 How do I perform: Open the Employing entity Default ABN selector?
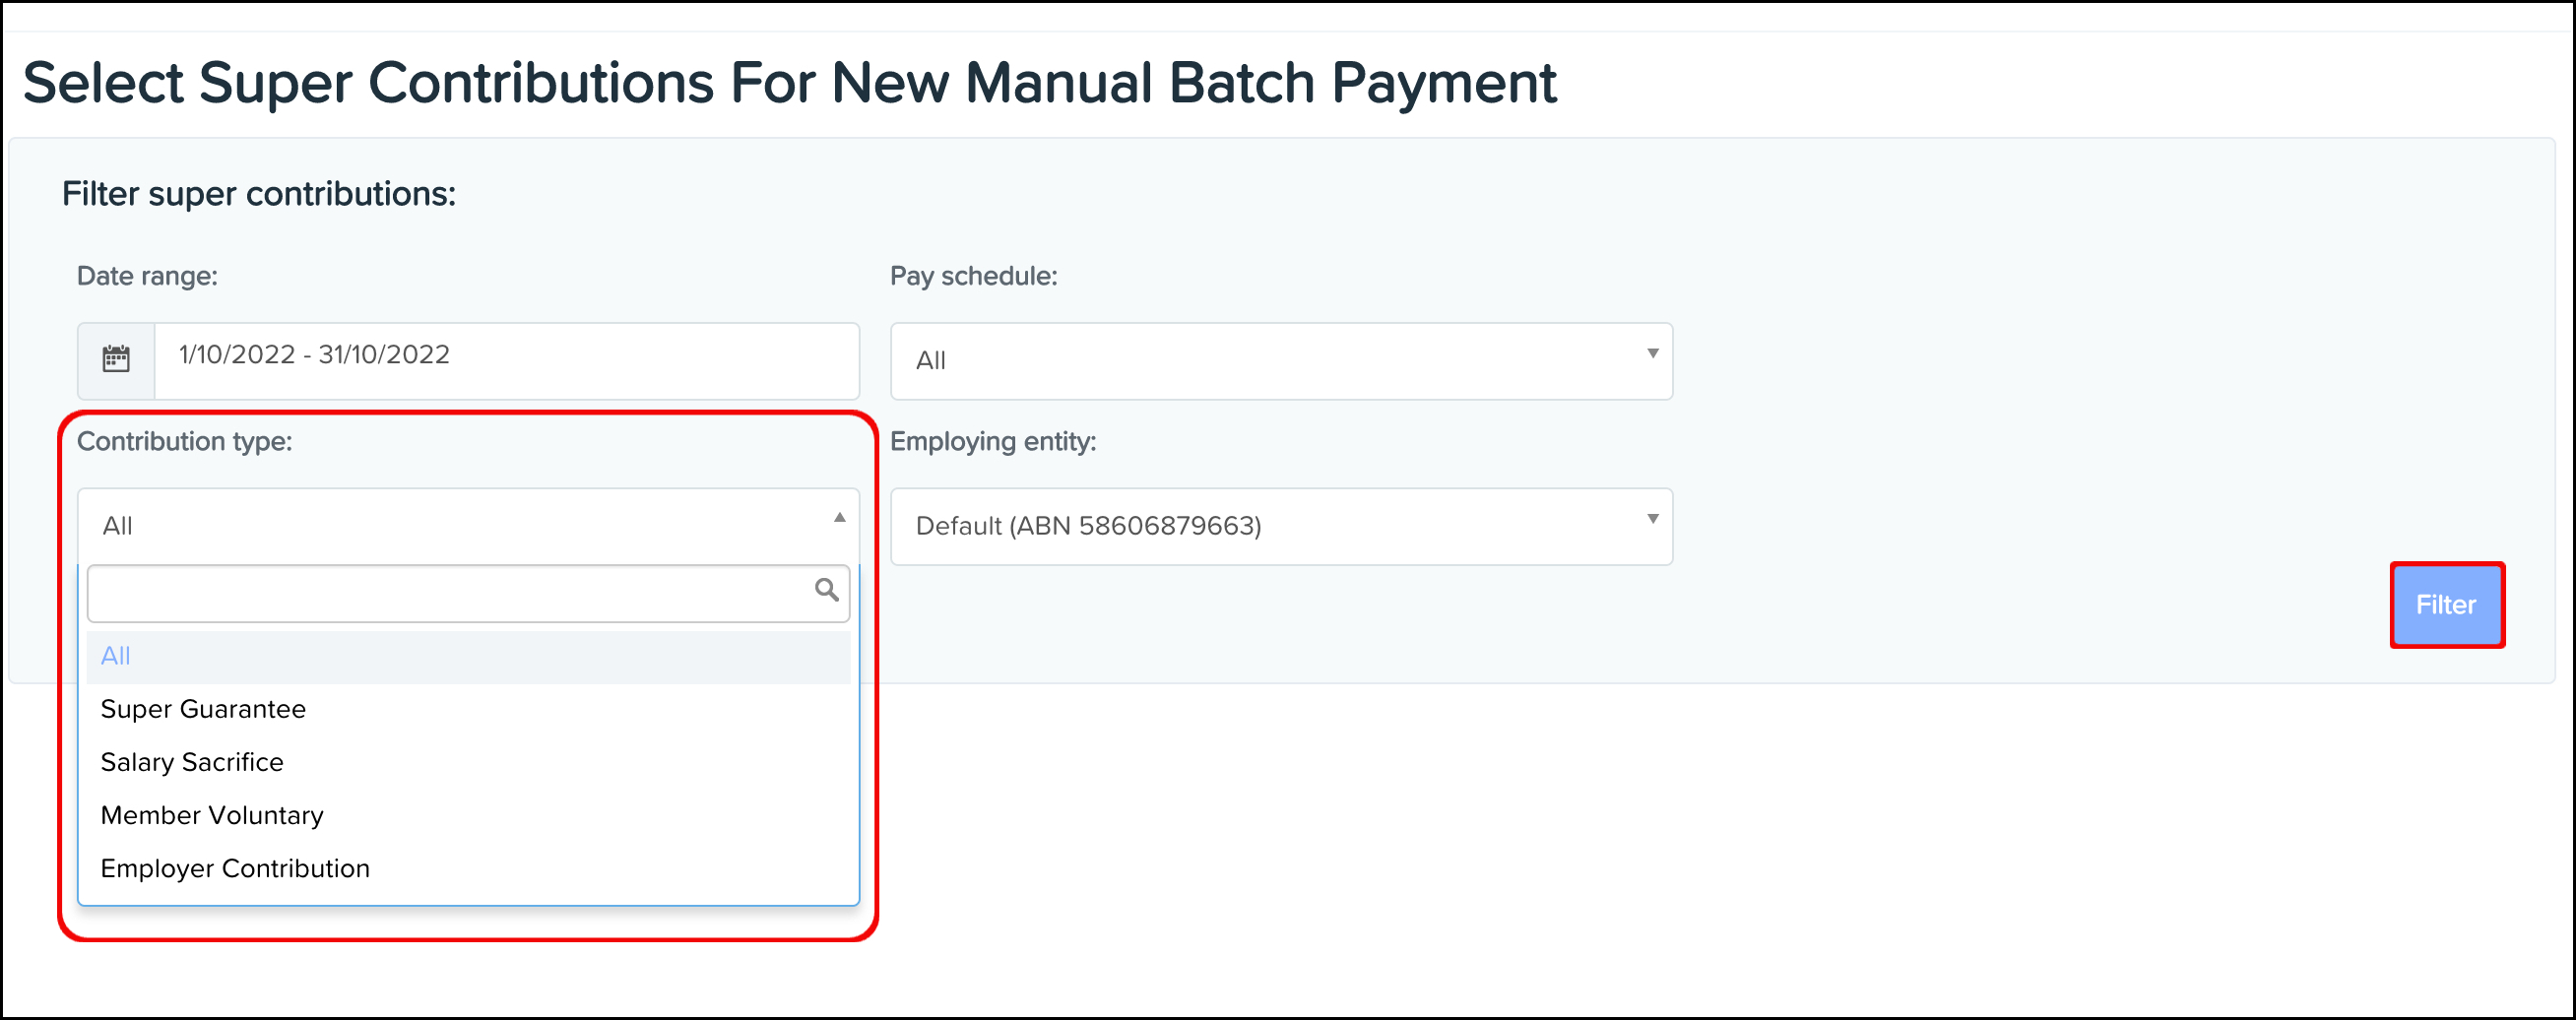point(1280,526)
